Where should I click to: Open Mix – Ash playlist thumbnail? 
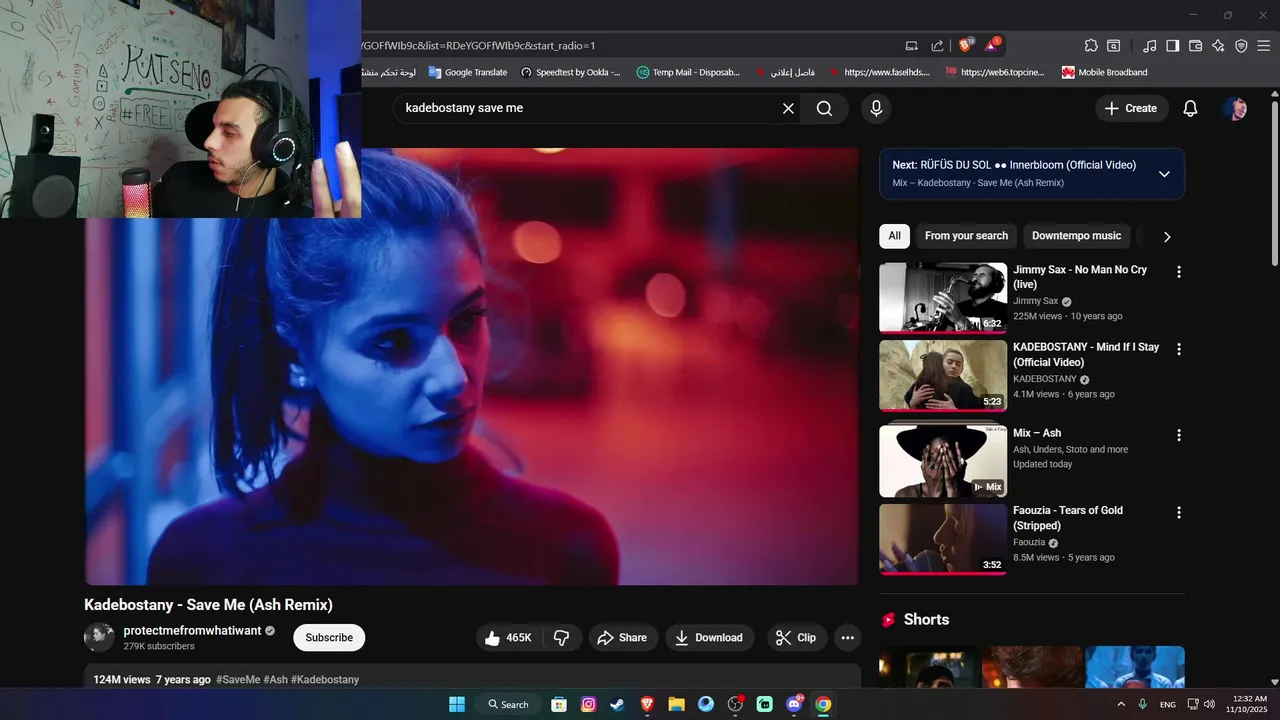[943, 461]
